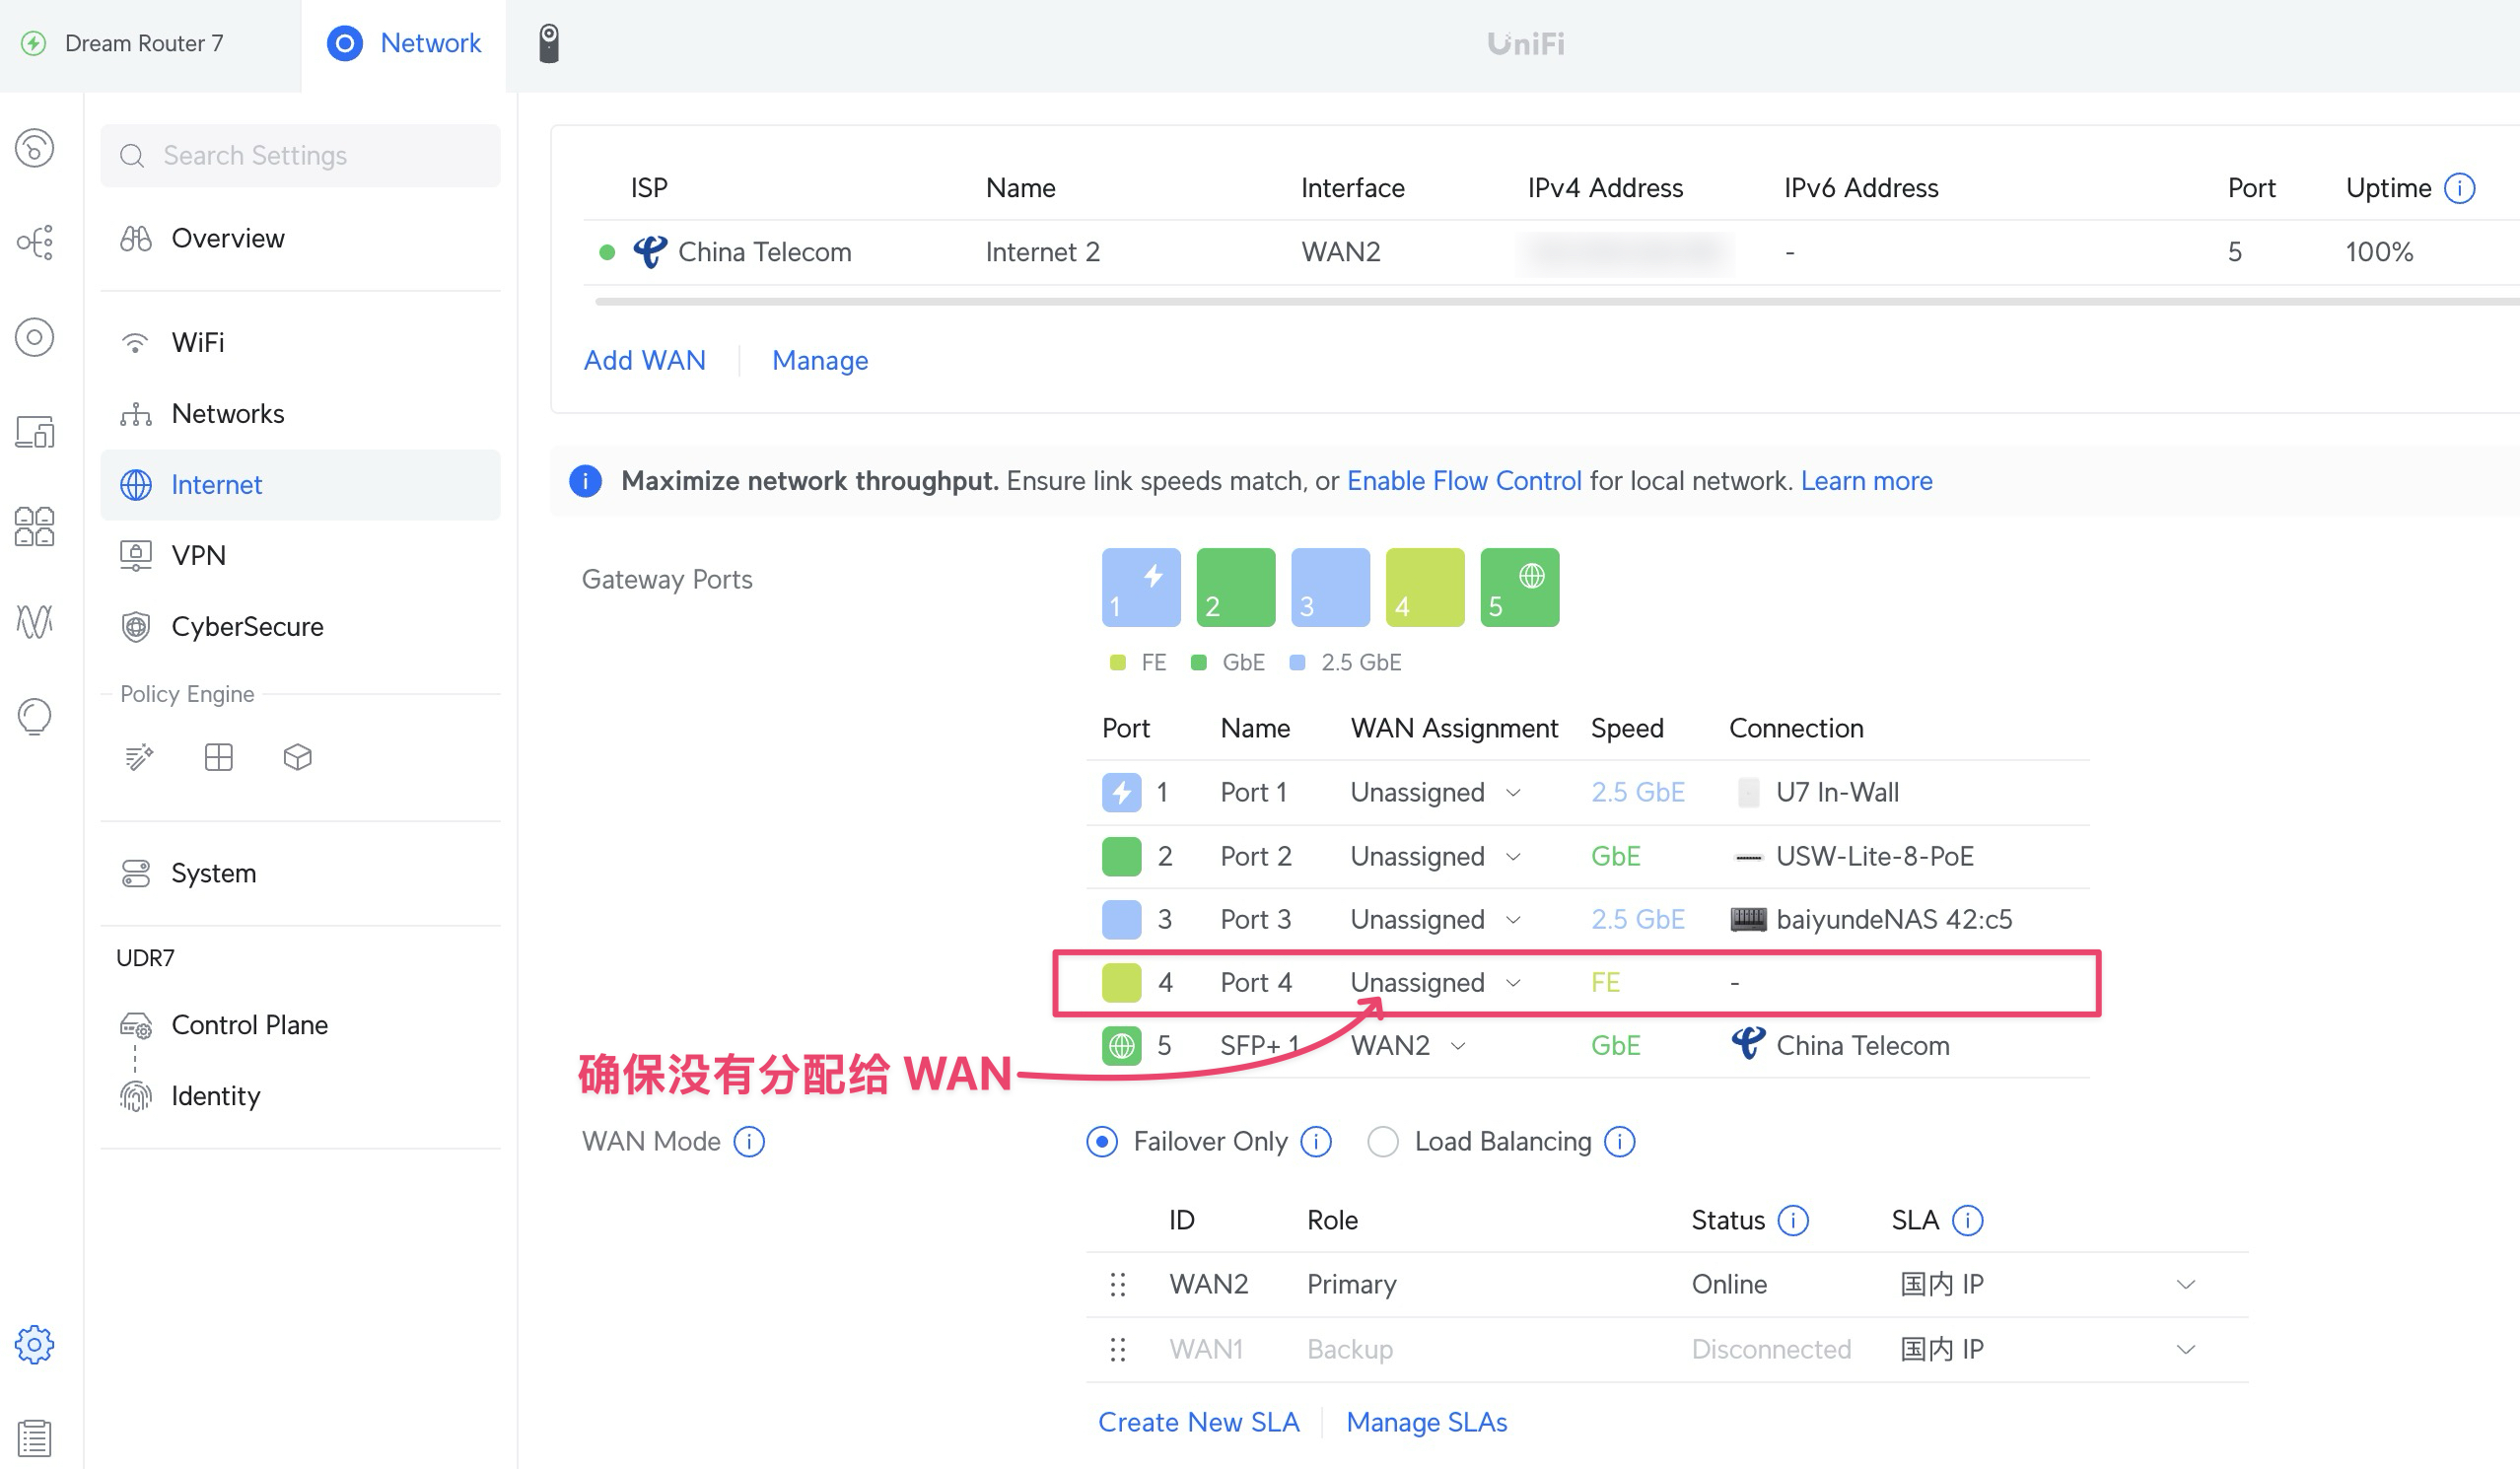2520x1469 pixels.
Task: Click the CyberSecure shield icon
Action: point(134,627)
